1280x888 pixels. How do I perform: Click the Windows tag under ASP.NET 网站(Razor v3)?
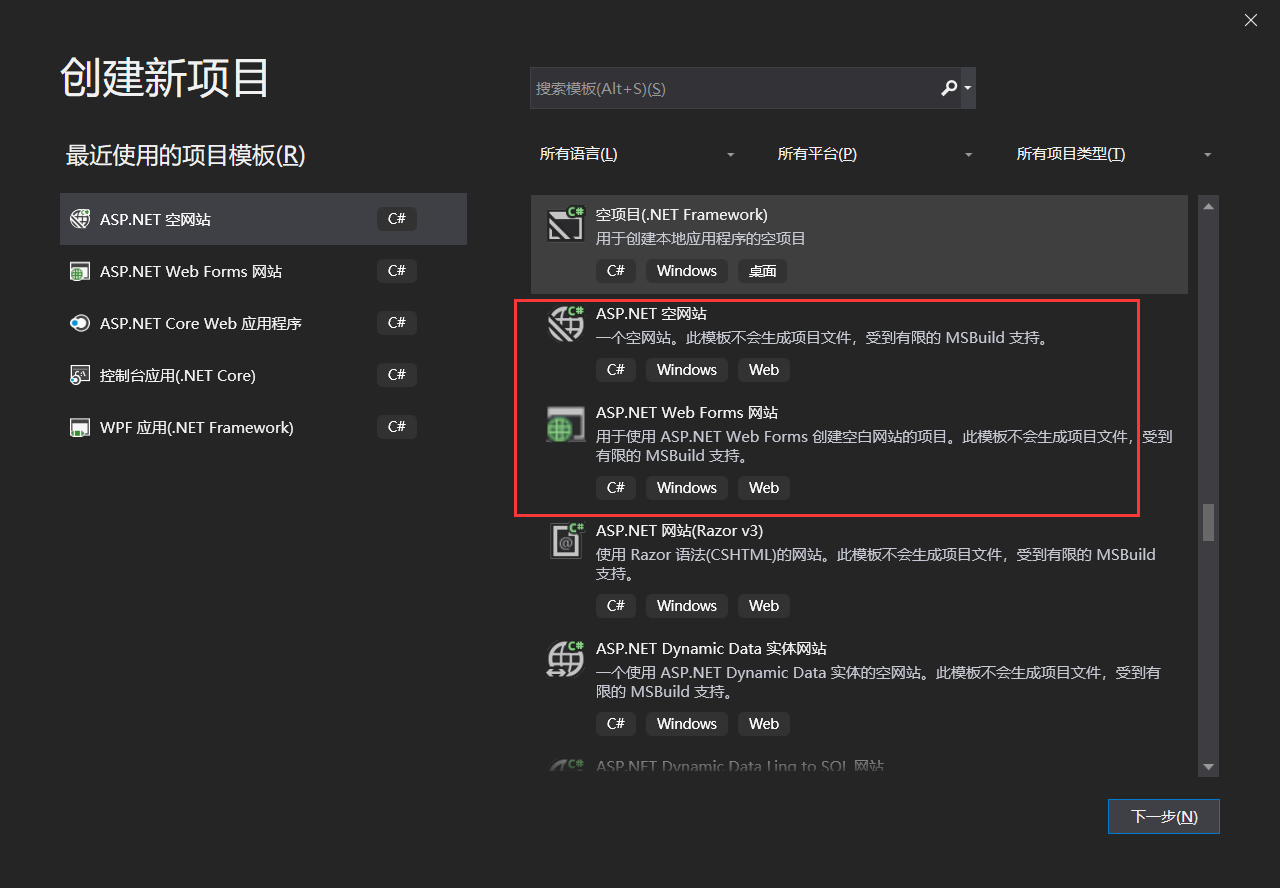click(687, 606)
